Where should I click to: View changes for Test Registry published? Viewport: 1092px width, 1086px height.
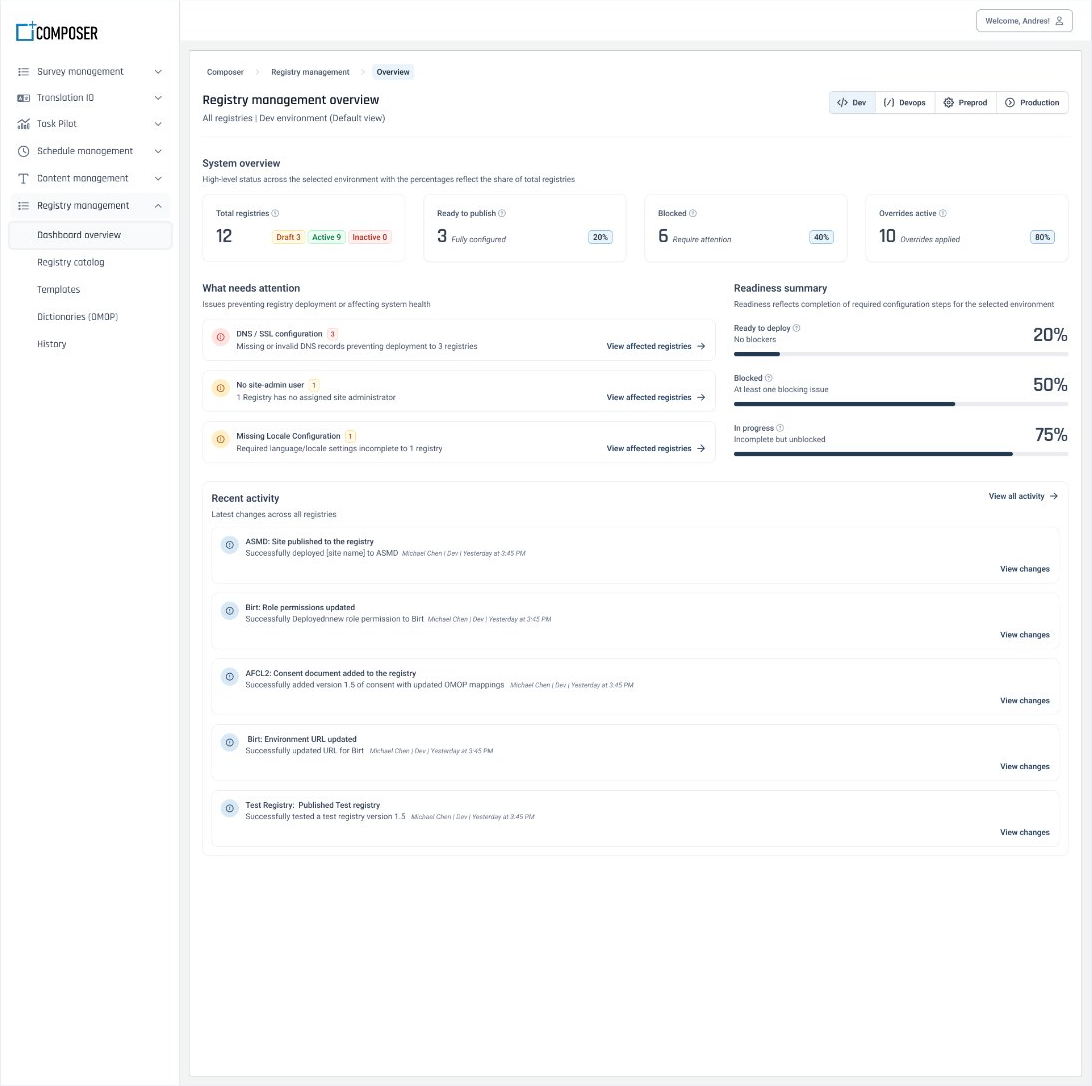(1024, 832)
